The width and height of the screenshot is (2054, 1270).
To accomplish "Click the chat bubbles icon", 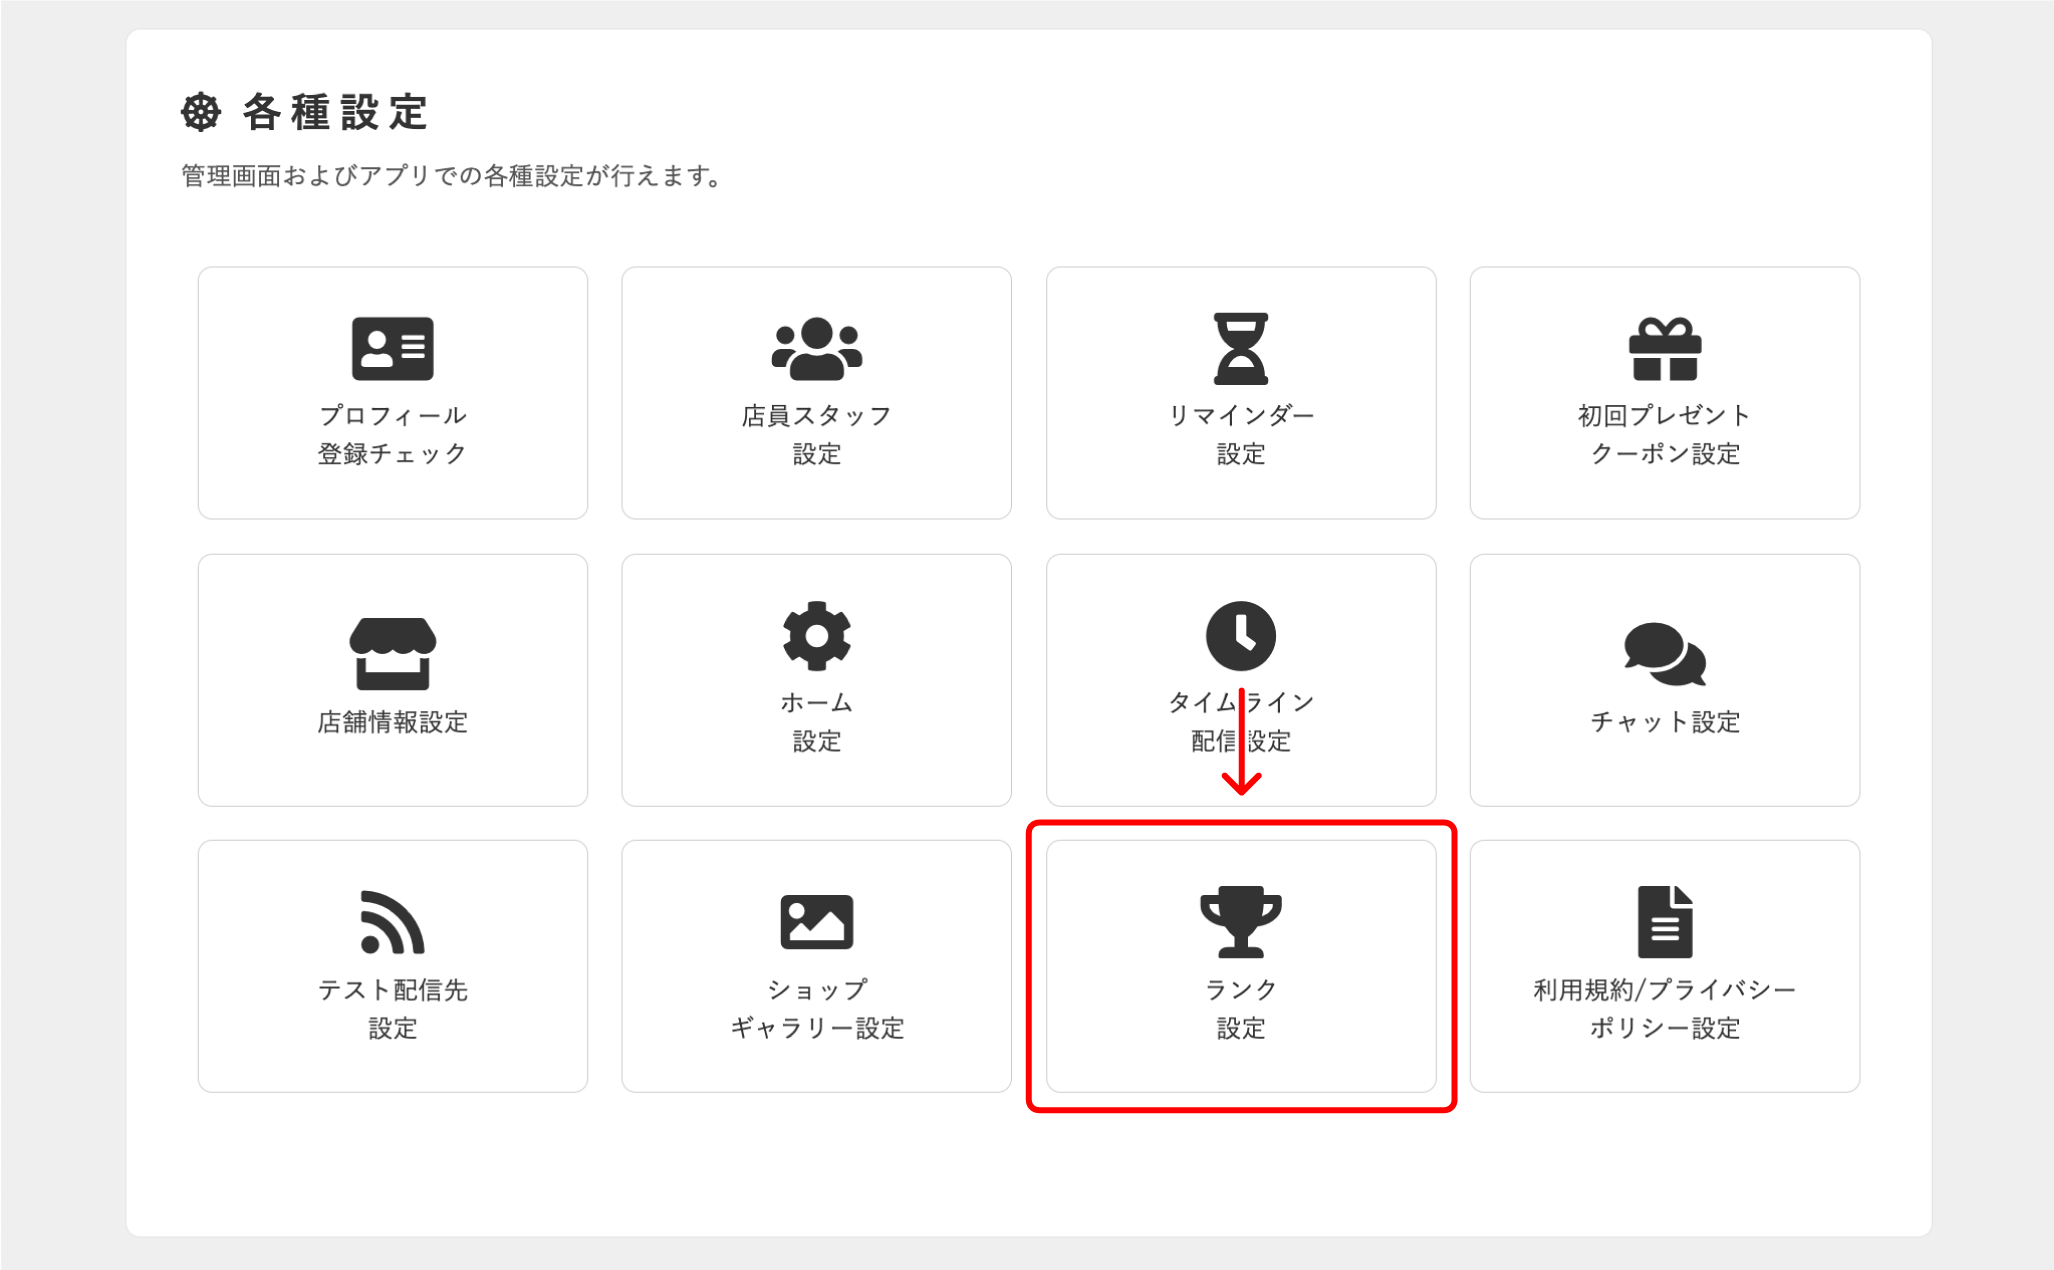I will (1664, 654).
